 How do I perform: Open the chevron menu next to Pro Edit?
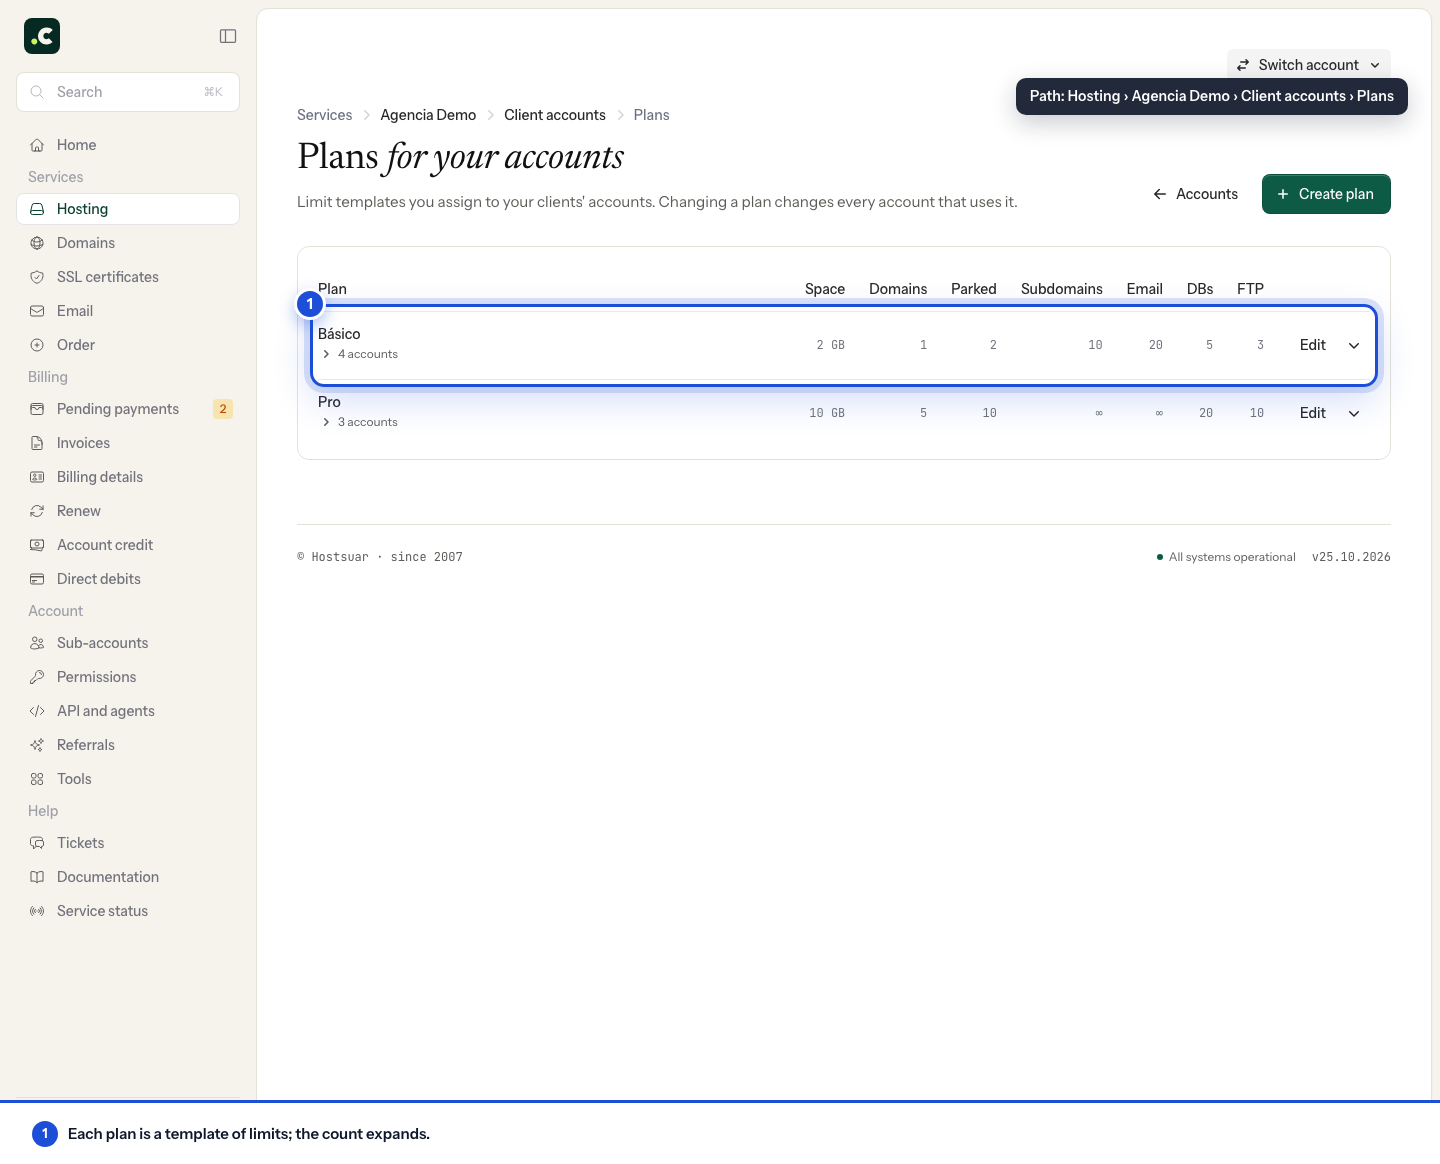[x=1354, y=413]
